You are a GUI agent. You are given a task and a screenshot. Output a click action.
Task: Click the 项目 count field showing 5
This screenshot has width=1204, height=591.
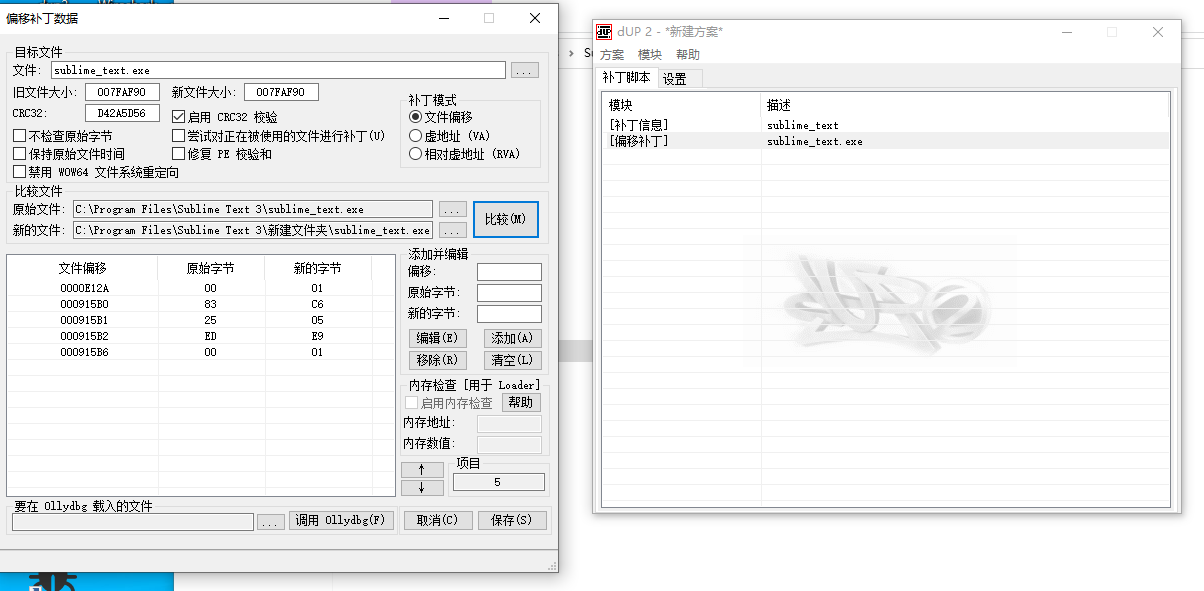click(499, 482)
